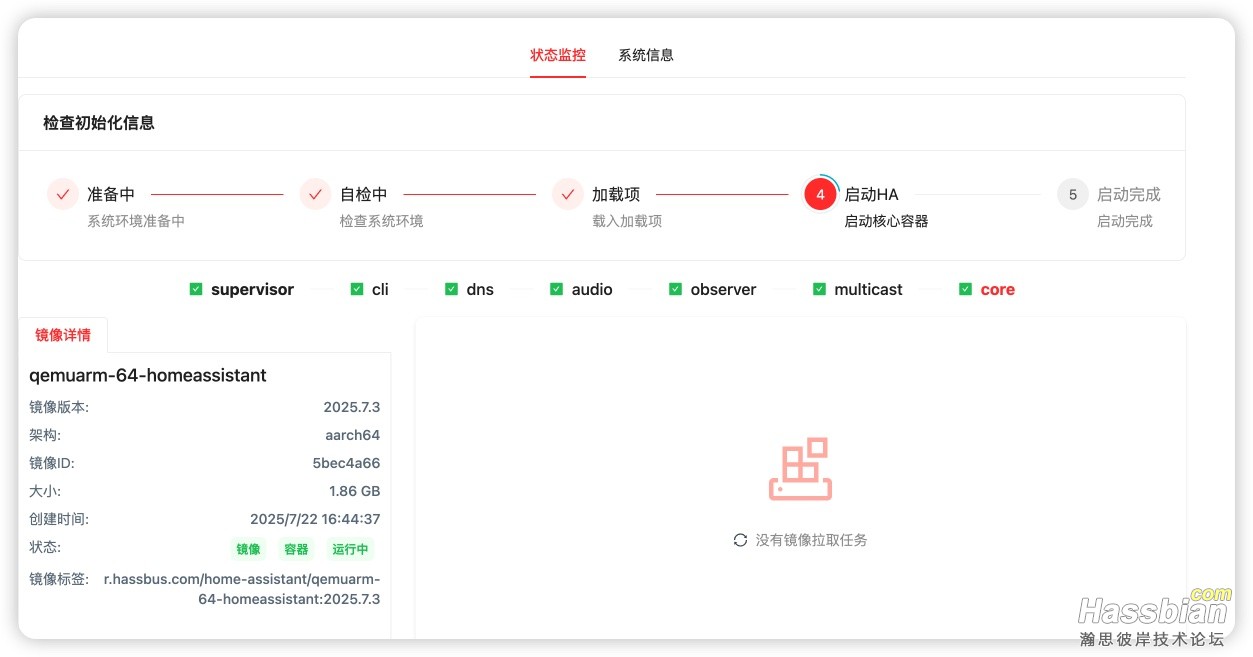This screenshot has height=657, width=1253.
Task: Click the 检查系统环境 description
Action: [x=382, y=221]
